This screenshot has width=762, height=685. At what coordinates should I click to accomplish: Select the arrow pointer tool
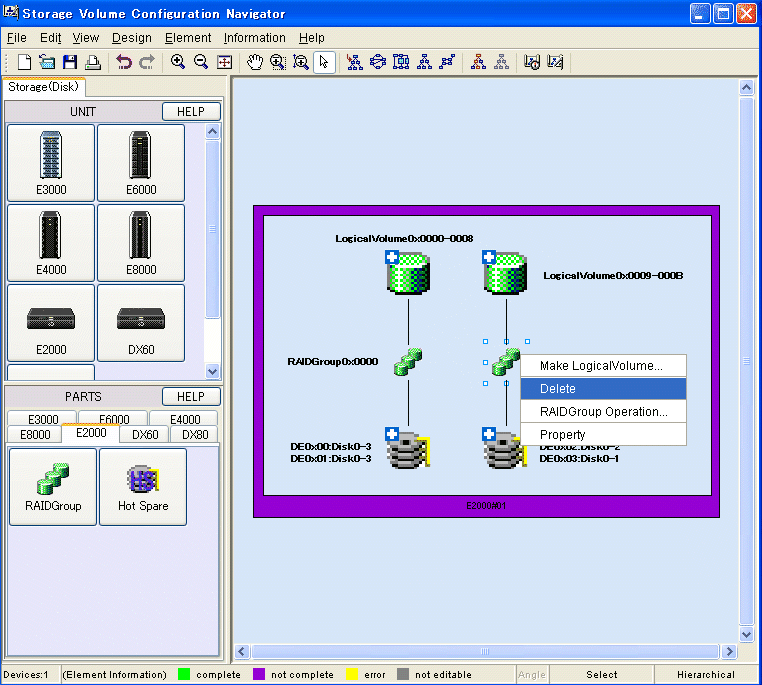click(x=324, y=62)
